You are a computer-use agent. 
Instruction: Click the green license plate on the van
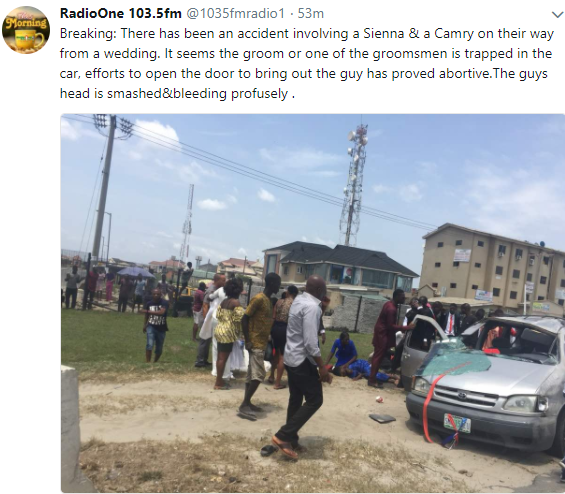tap(457, 423)
